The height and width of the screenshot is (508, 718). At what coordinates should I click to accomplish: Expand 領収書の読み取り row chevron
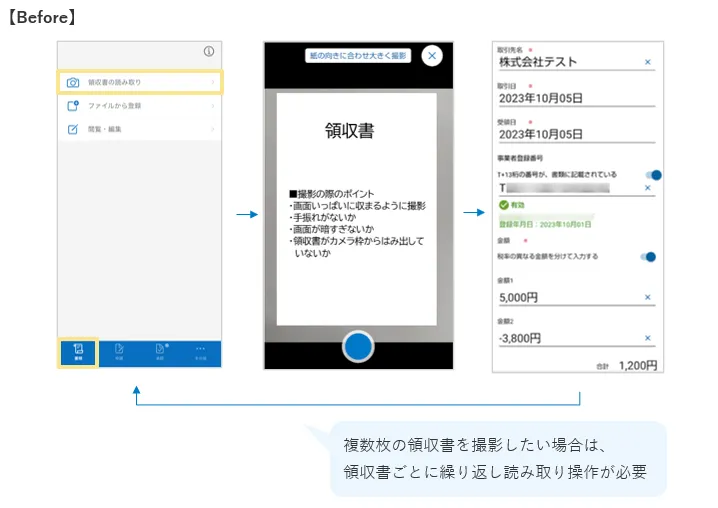pyautogui.click(x=212, y=81)
